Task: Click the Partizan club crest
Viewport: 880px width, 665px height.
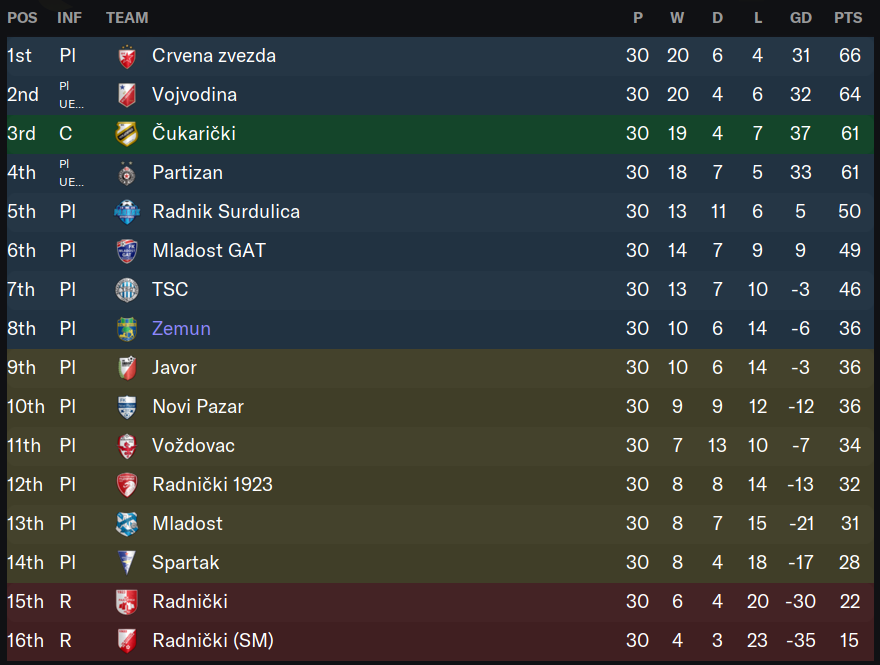Action: coord(127,173)
